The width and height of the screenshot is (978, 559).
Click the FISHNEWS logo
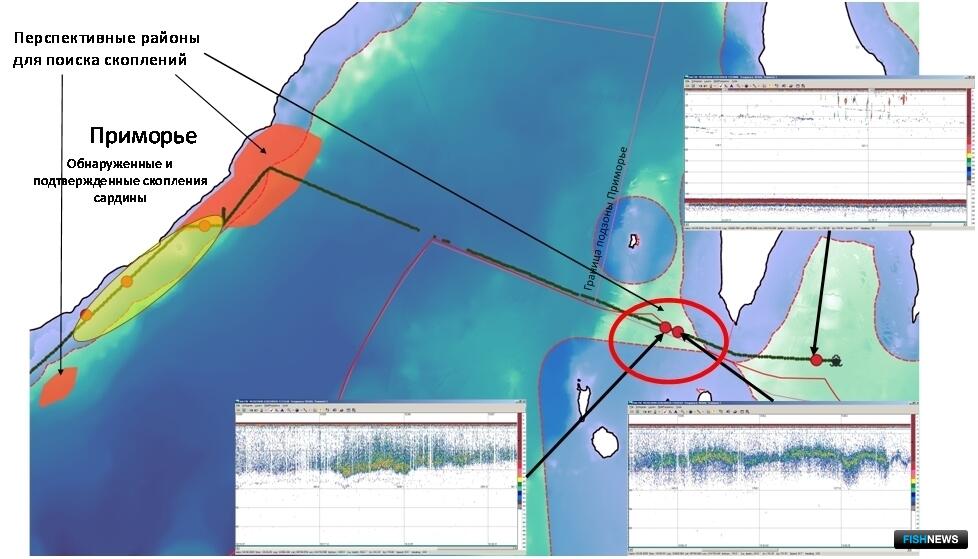tap(931, 539)
